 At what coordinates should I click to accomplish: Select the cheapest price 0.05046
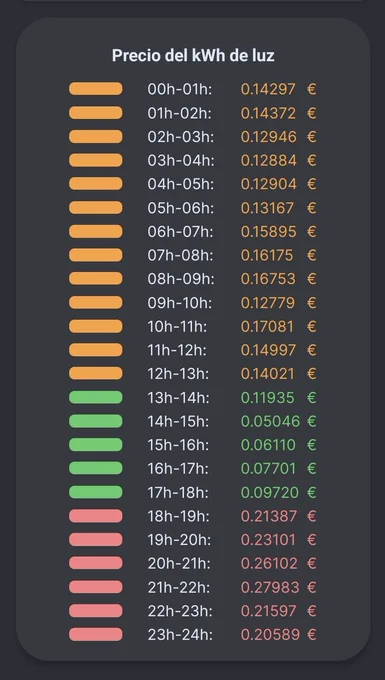click(270, 421)
